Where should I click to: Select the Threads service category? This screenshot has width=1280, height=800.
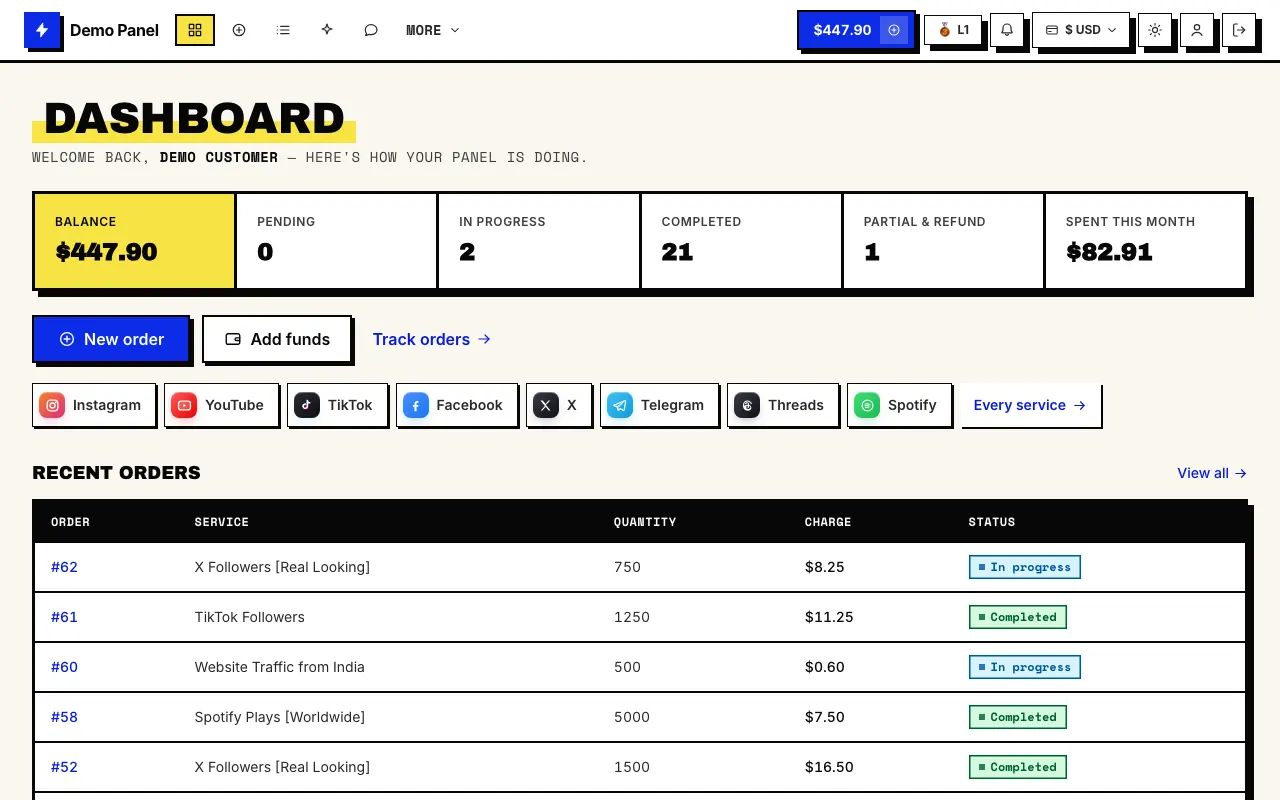783,405
